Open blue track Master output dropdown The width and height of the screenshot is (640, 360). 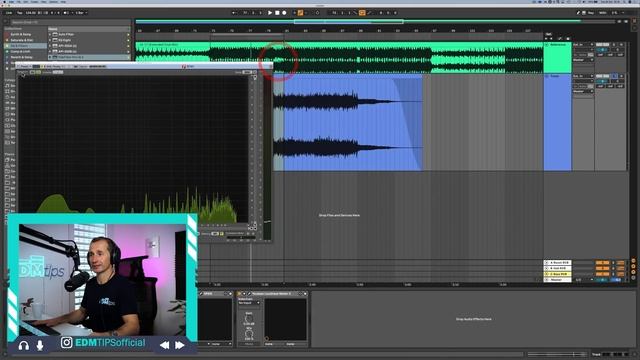pos(583,91)
